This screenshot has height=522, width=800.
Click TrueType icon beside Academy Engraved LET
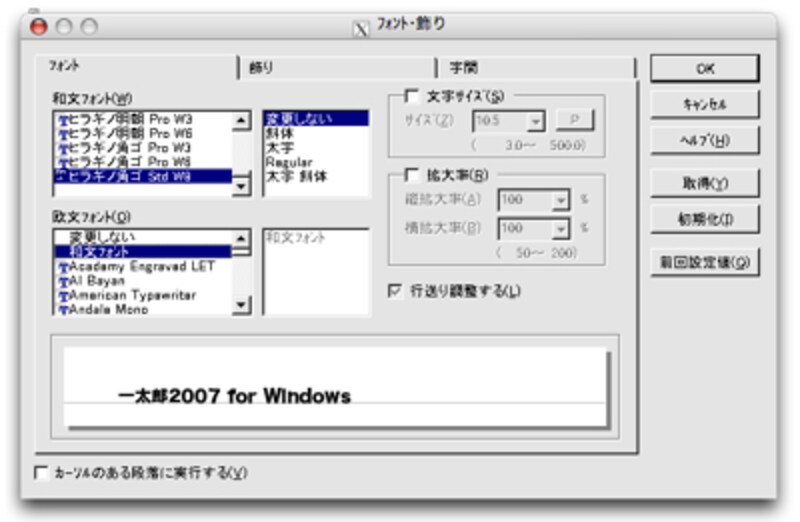(63, 267)
